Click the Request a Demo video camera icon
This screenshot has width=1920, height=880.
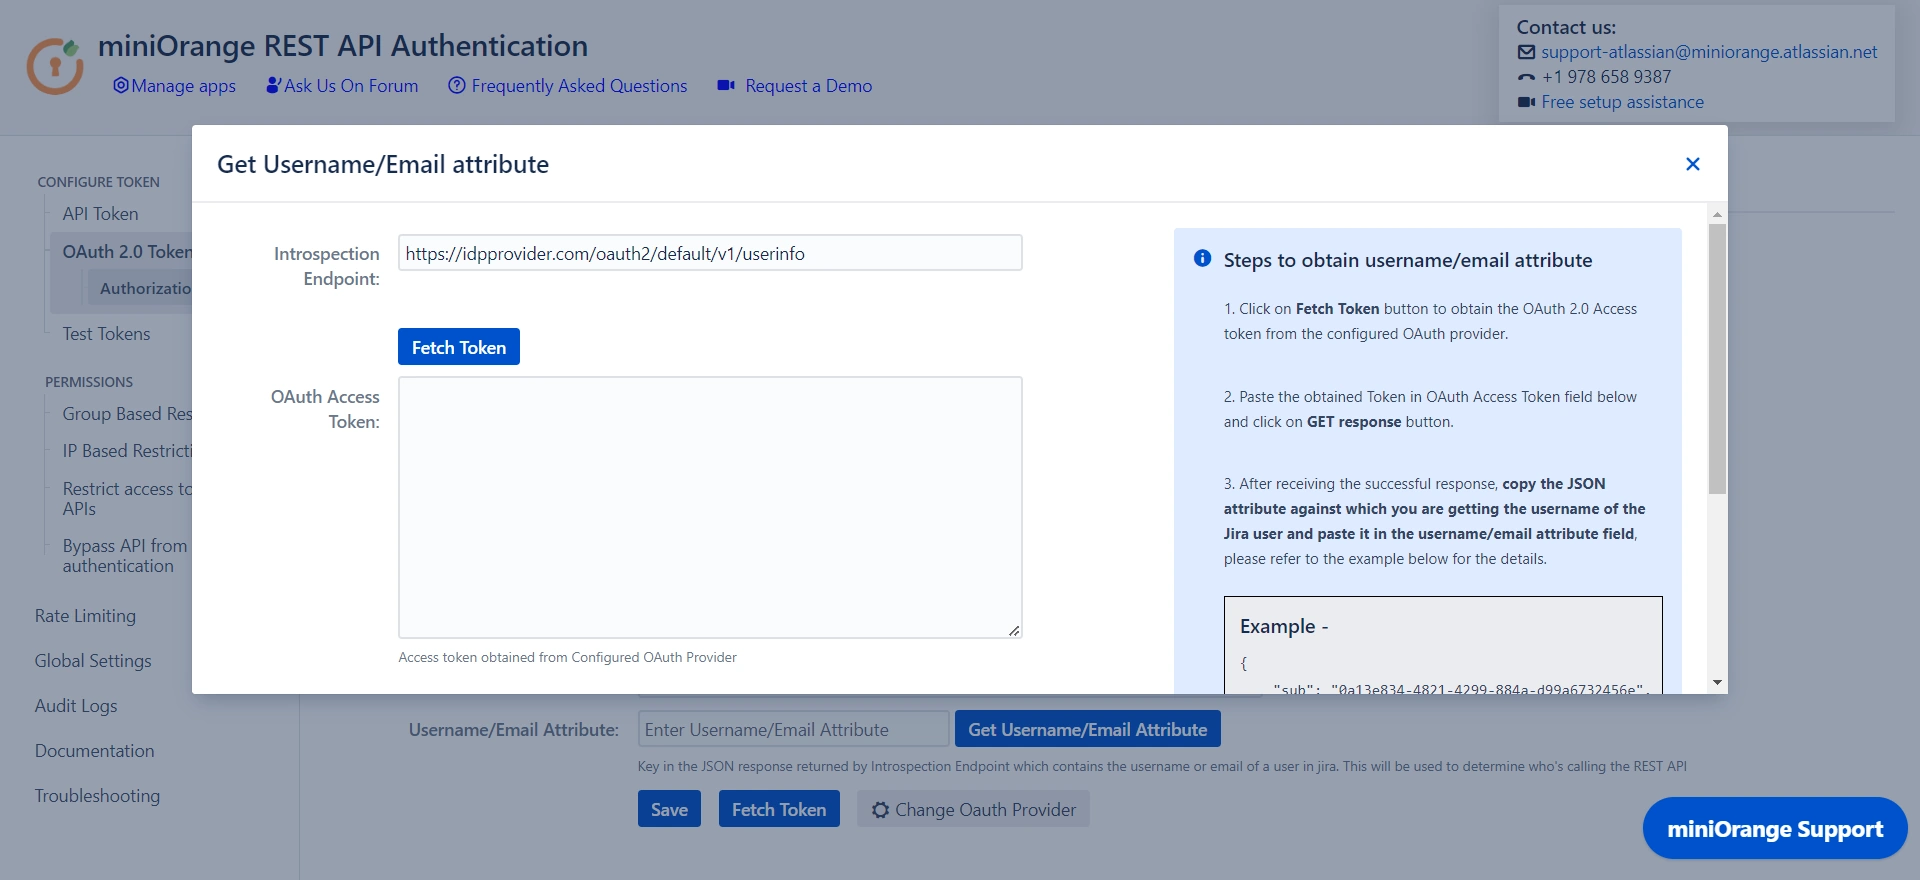tap(726, 86)
